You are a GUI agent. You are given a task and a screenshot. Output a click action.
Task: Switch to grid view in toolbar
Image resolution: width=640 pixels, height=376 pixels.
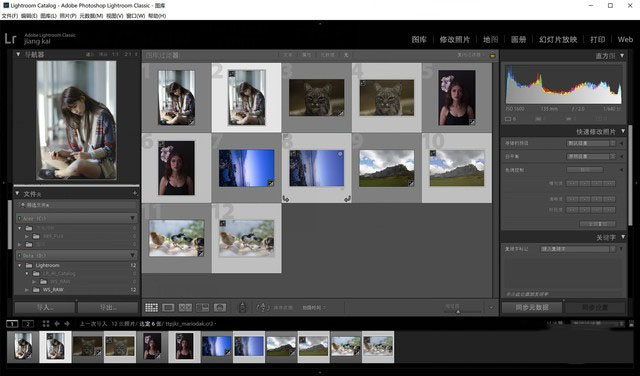pos(151,307)
